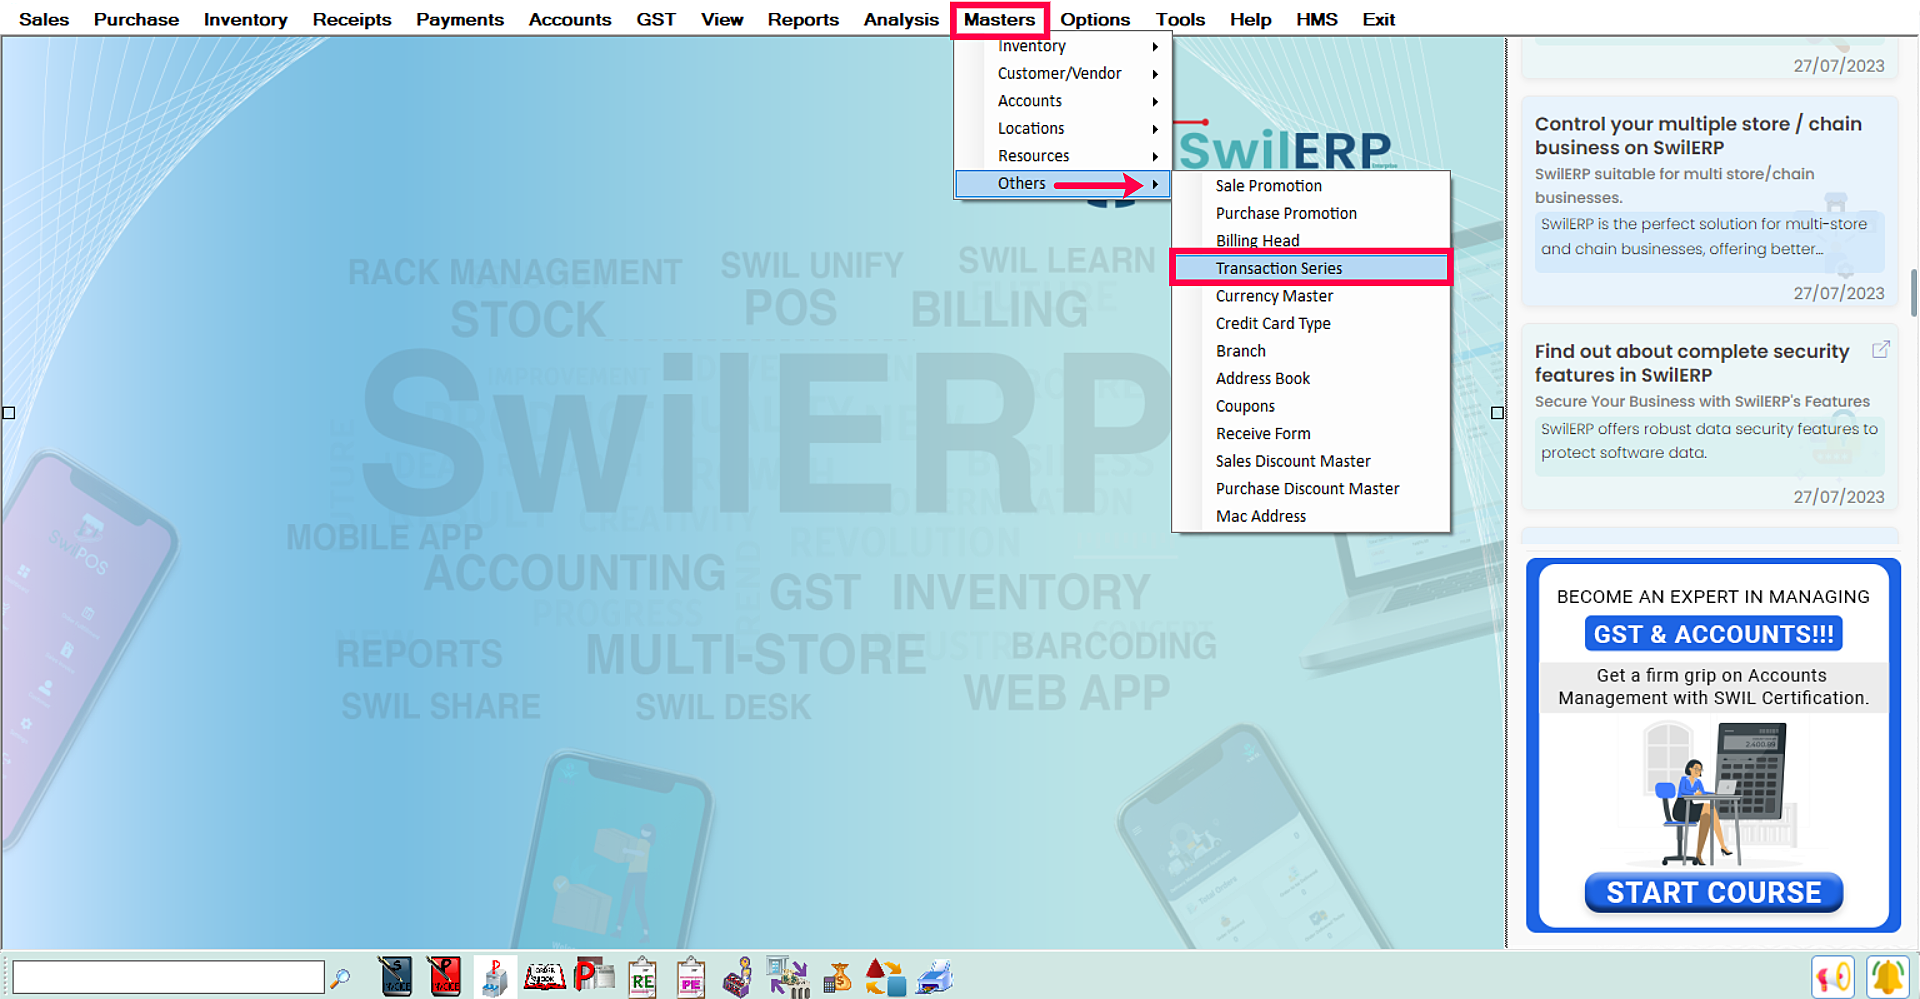Expand Resources submenu
The image size is (1920, 999).
pyautogui.click(x=1063, y=156)
